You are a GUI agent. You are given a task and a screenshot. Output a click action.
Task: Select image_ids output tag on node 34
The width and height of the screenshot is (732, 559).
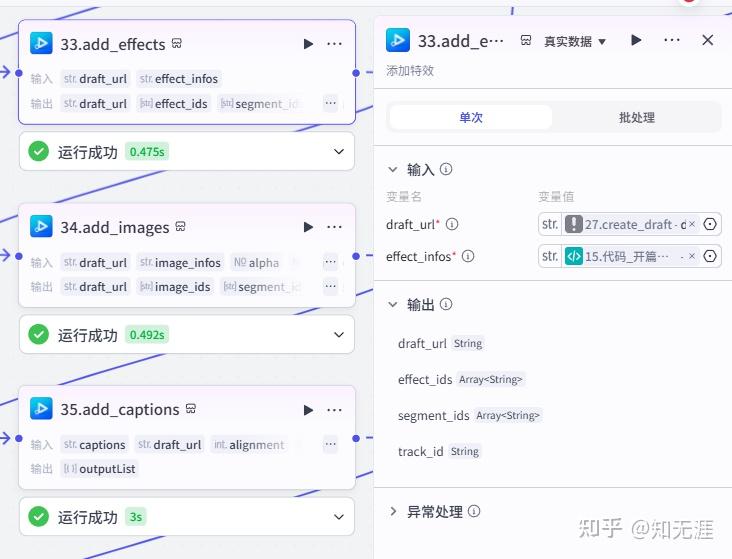(x=175, y=287)
